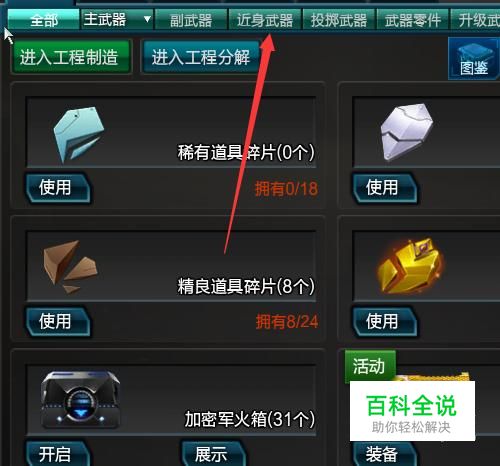Click the brown 精良道具碎片 fragment icon
The image size is (500, 466).
click(x=70, y=267)
